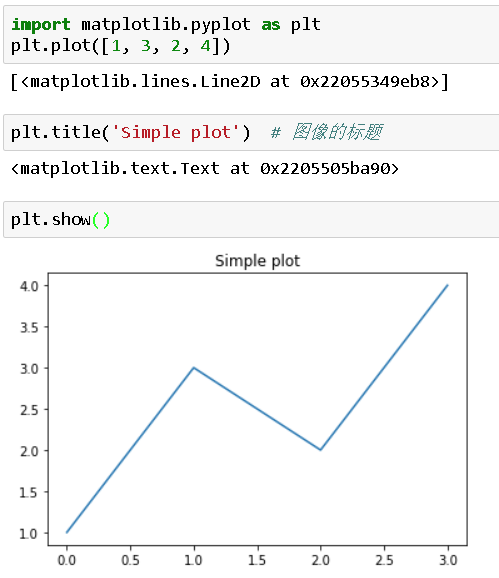The width and height of the screenshot is (499, 578).
Task: Click the 3.0 x-axis tick label
Action: click(x=448, y=560)
